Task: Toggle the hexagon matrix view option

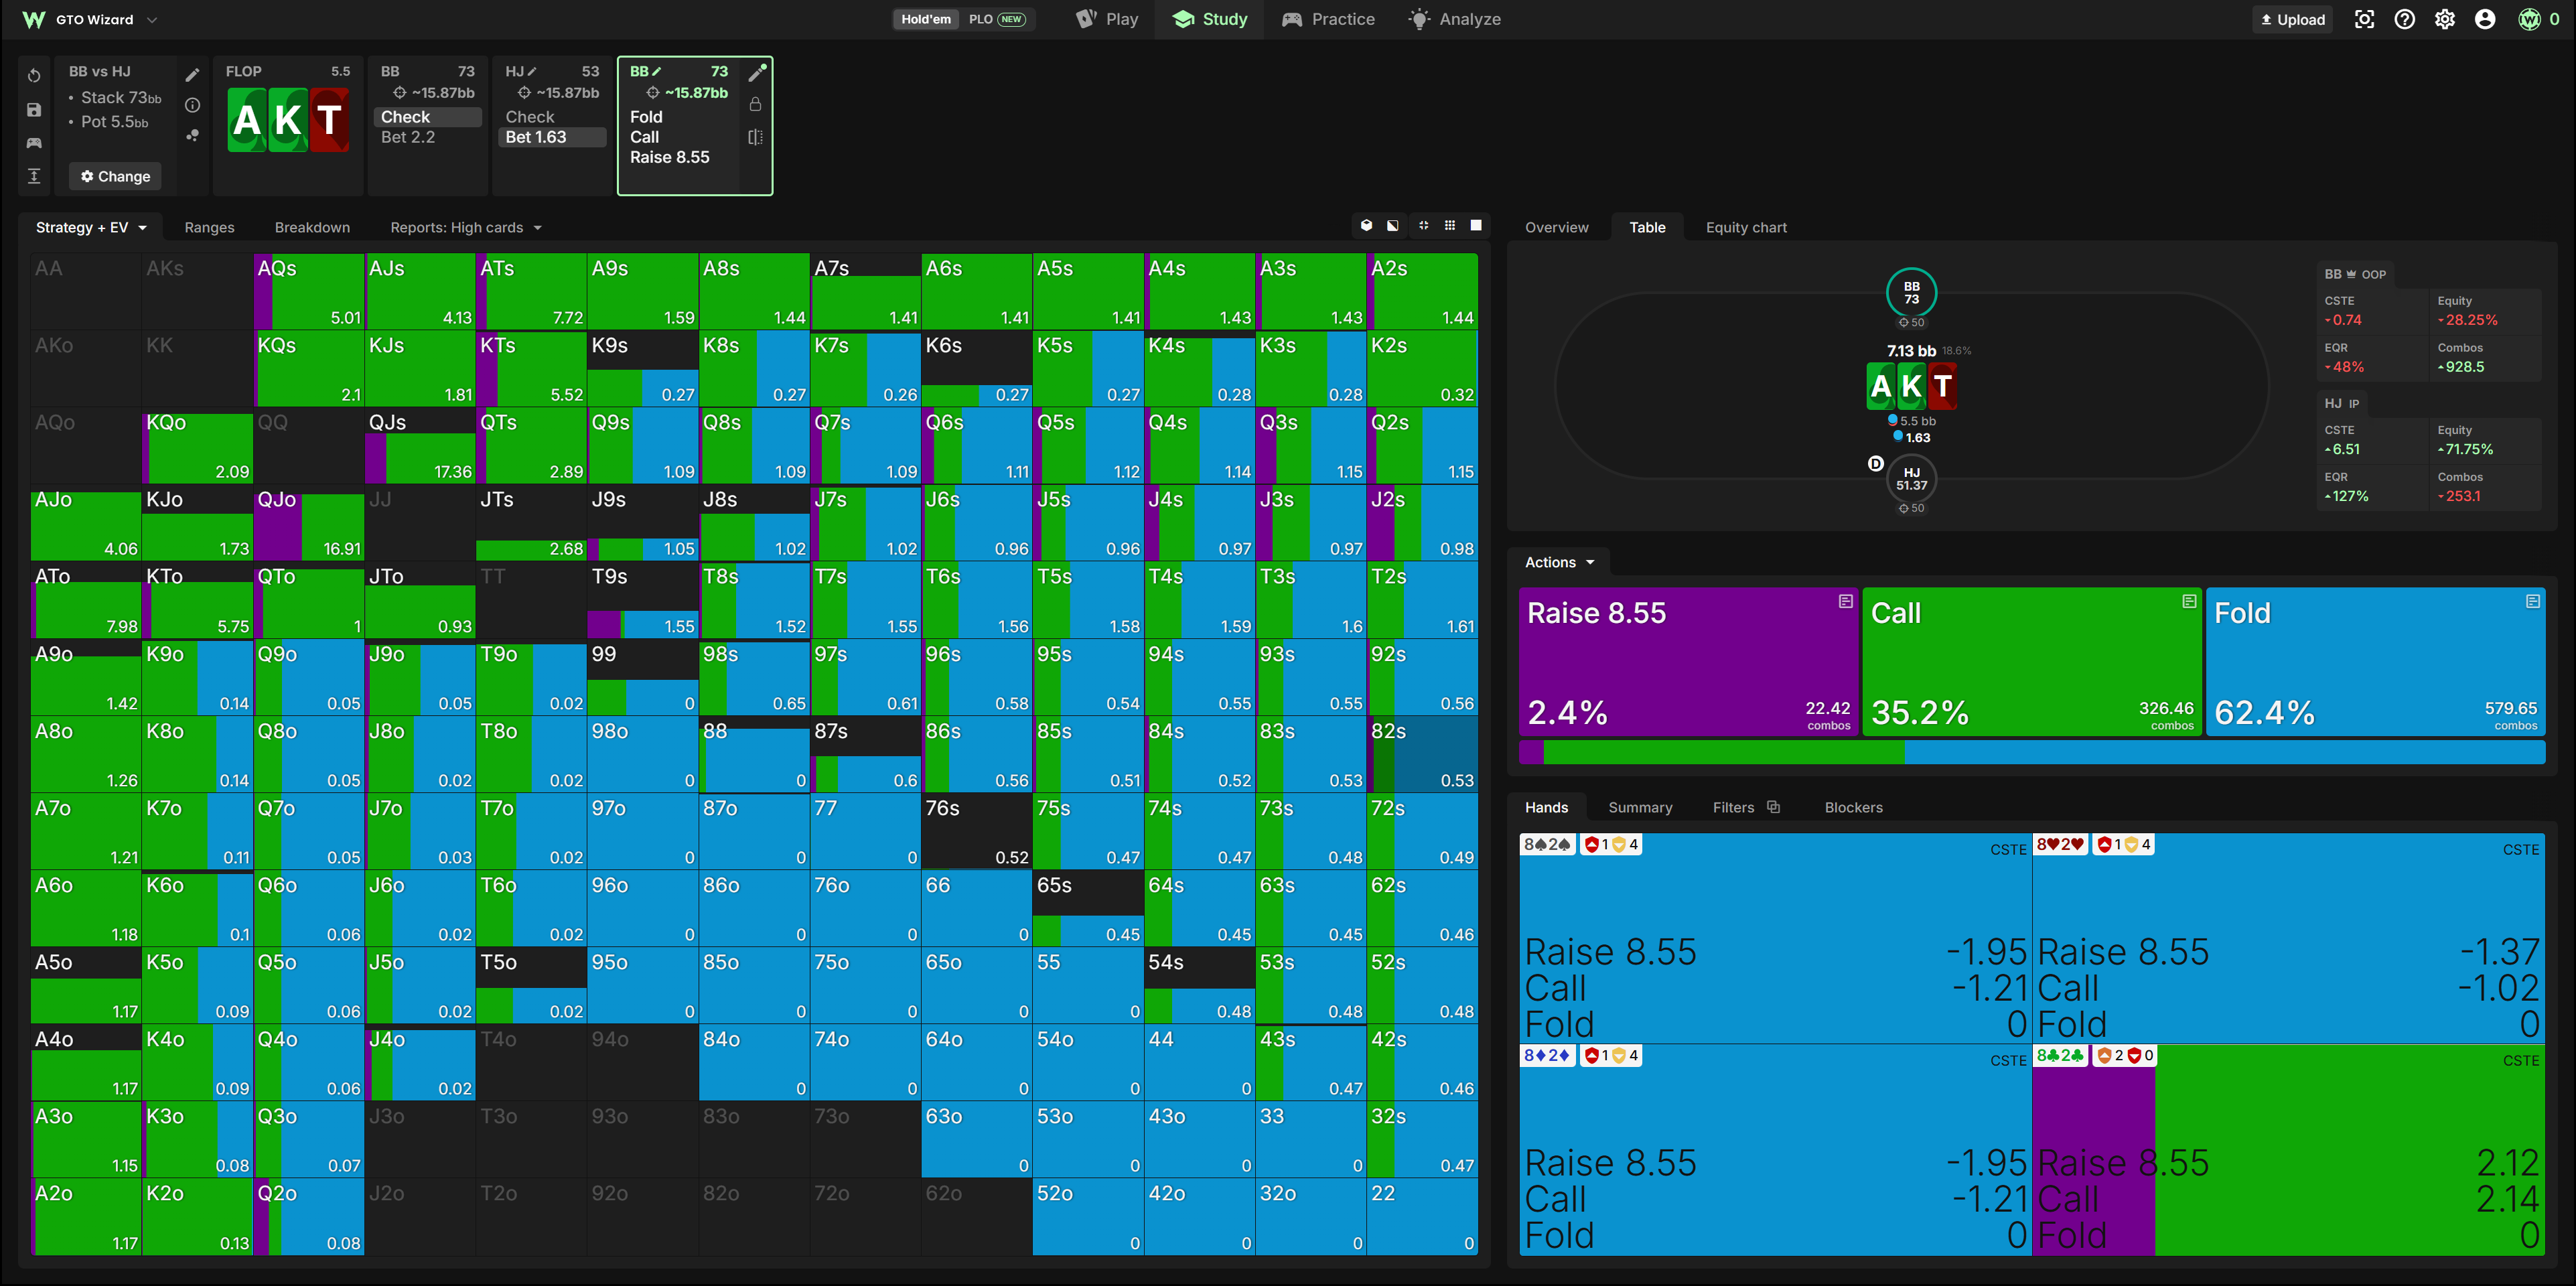Action: click(x=1367, y=226)
